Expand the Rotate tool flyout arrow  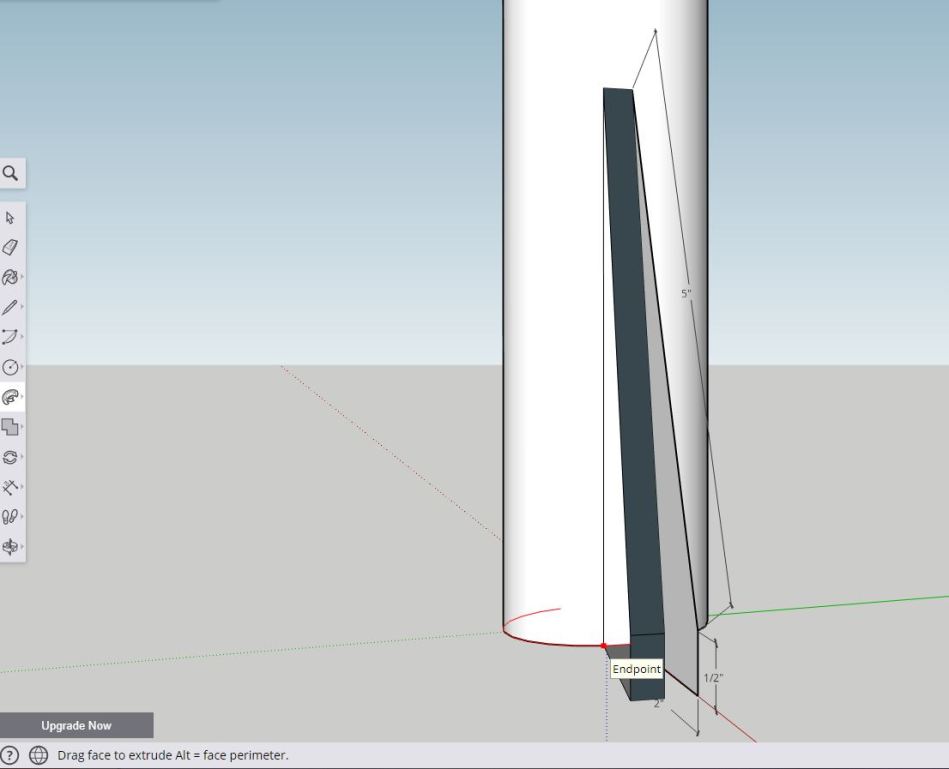tap(22, 457)
